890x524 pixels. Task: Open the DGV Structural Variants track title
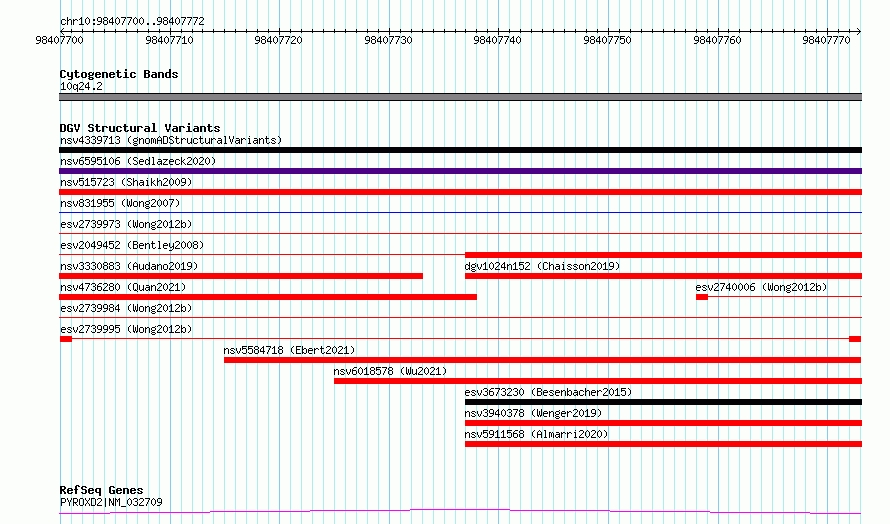click(x=140, y=128)
